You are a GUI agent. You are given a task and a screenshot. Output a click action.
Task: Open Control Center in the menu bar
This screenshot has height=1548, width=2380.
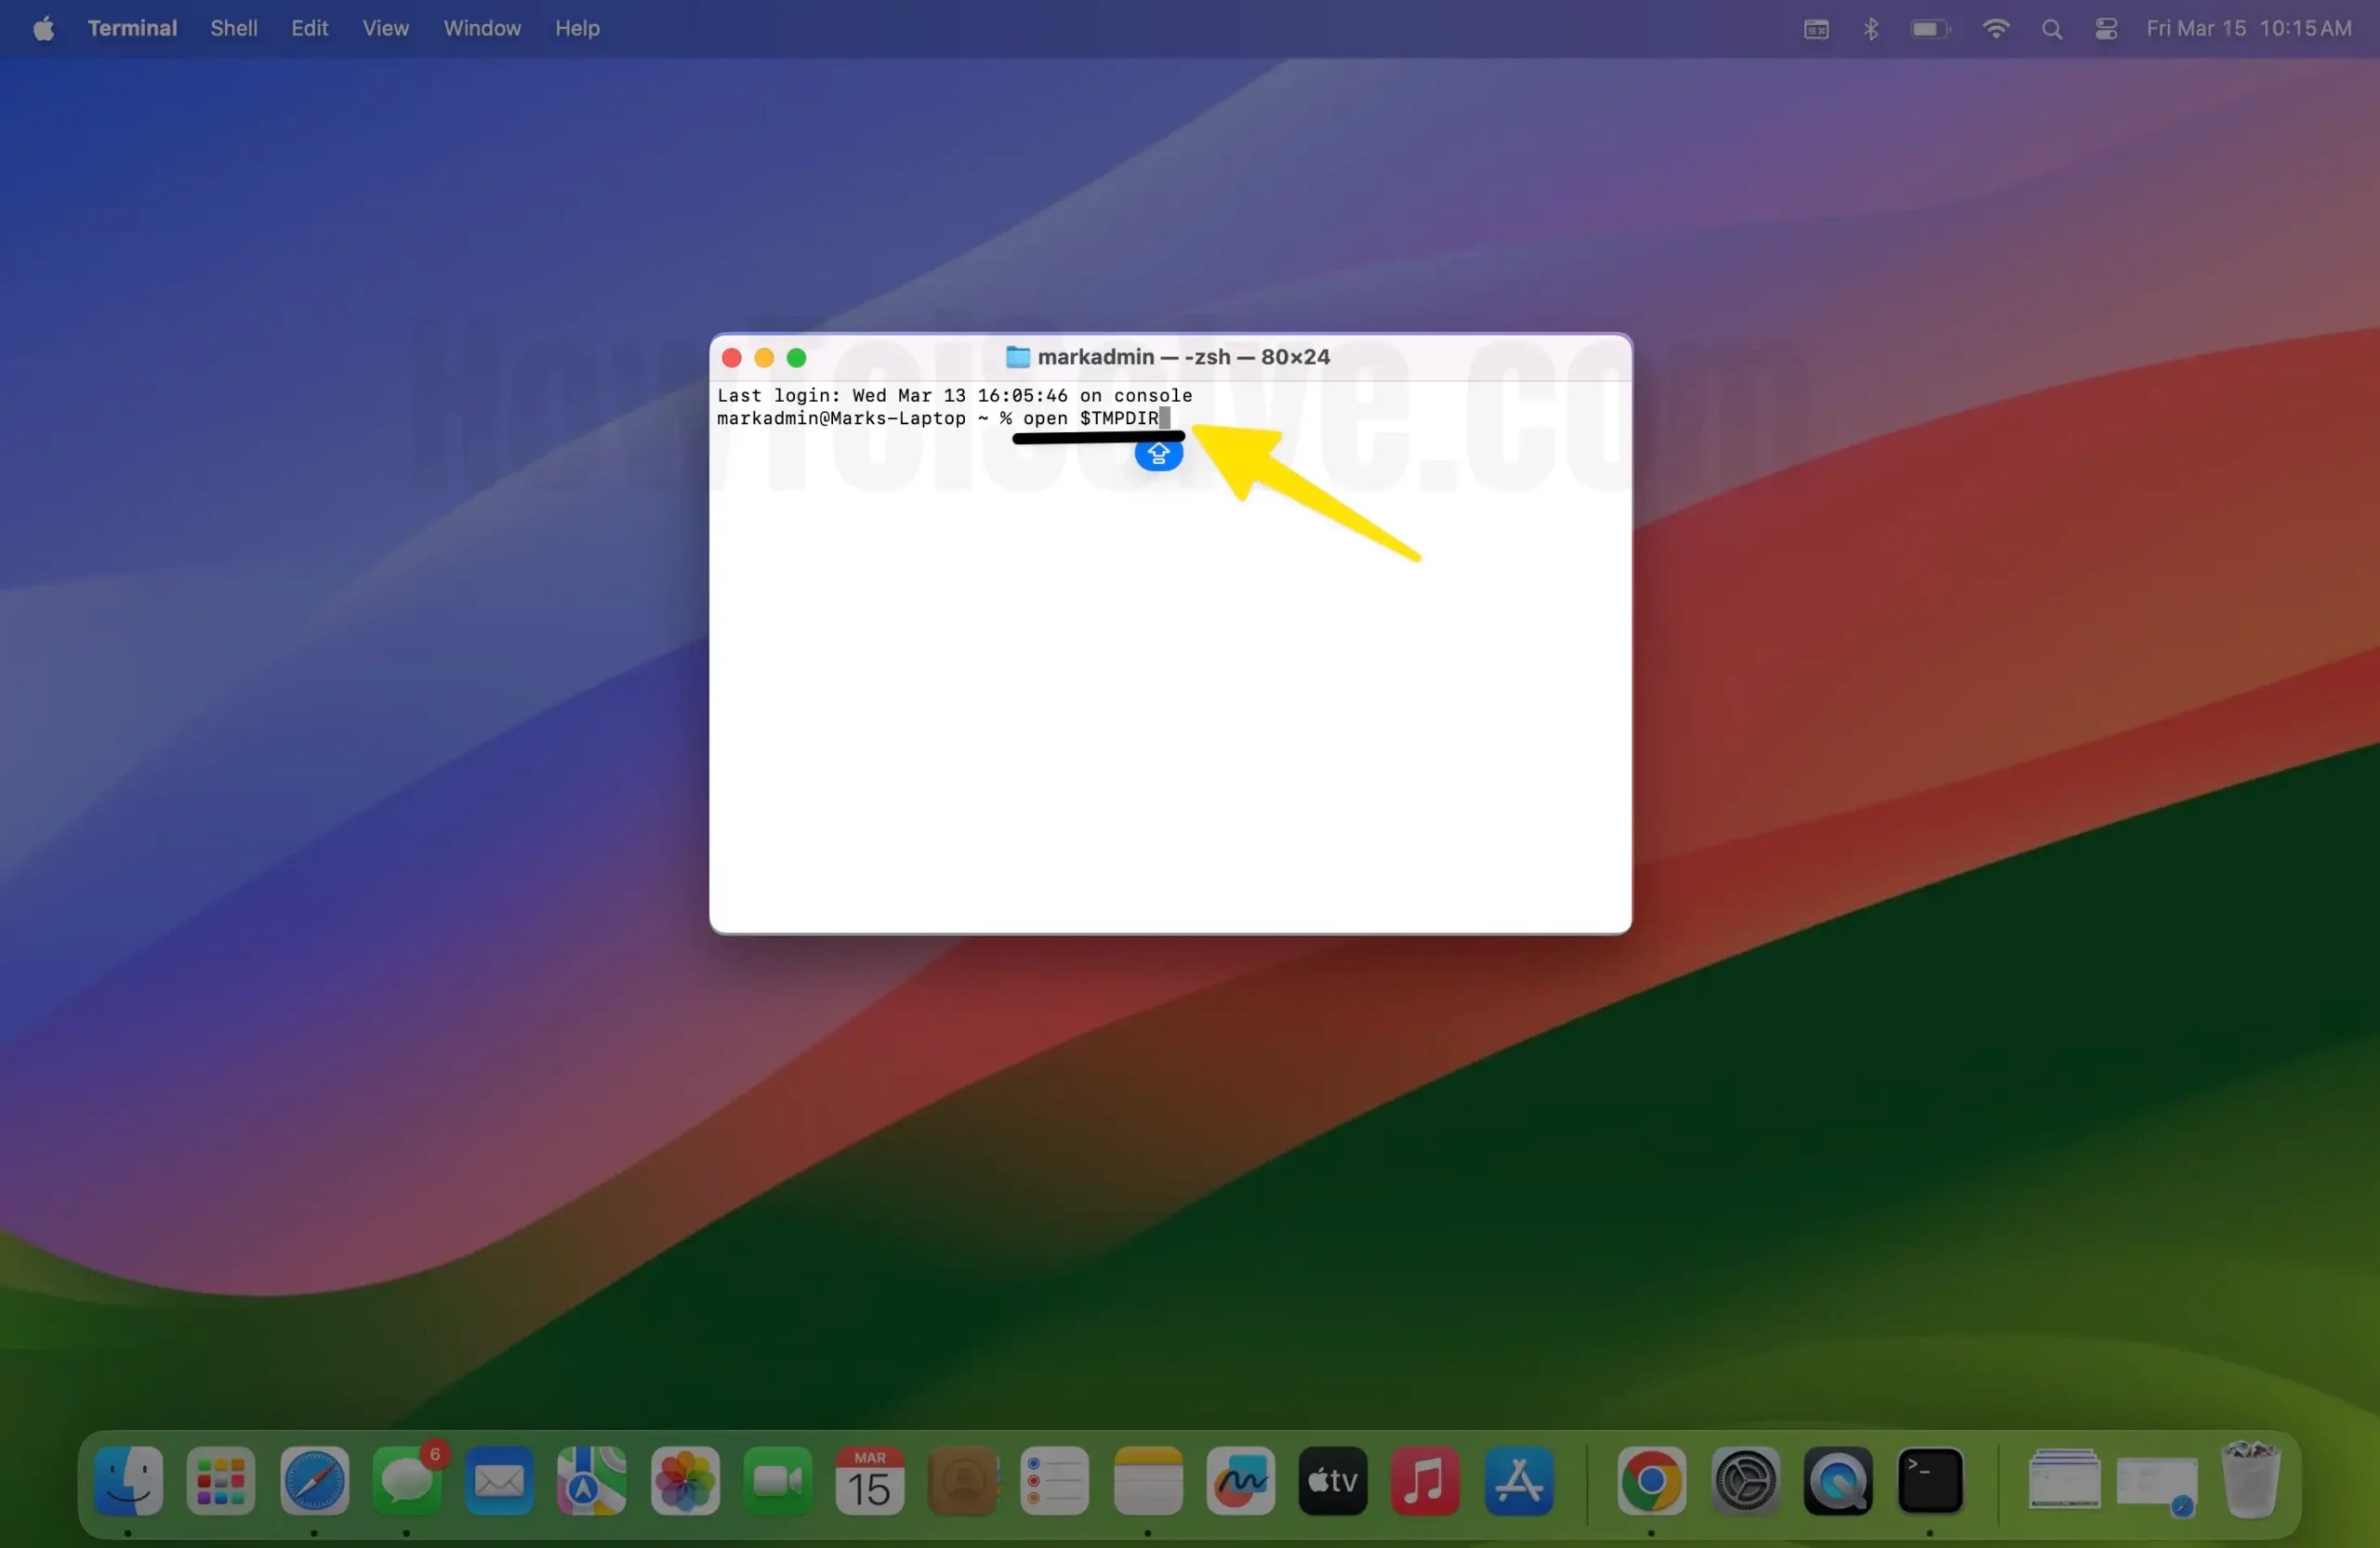point(2105,28)
